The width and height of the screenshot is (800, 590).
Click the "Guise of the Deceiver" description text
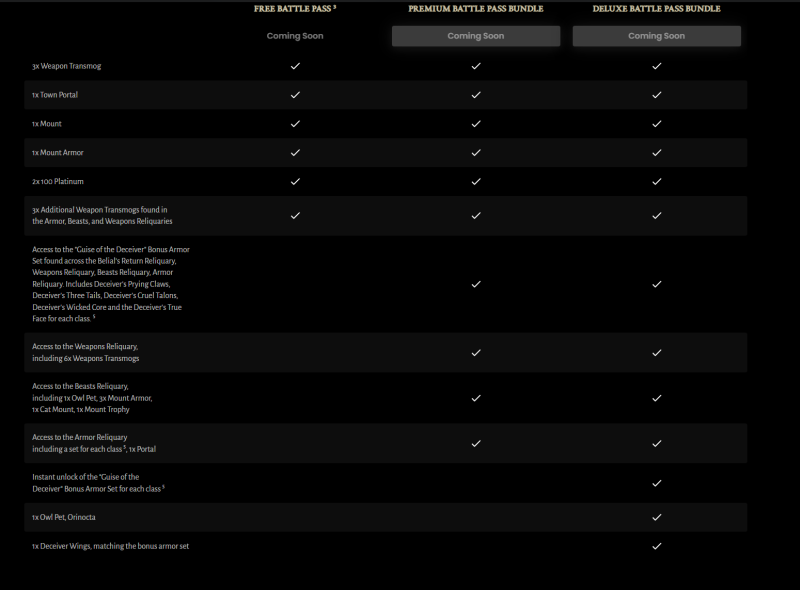point(110,284)
